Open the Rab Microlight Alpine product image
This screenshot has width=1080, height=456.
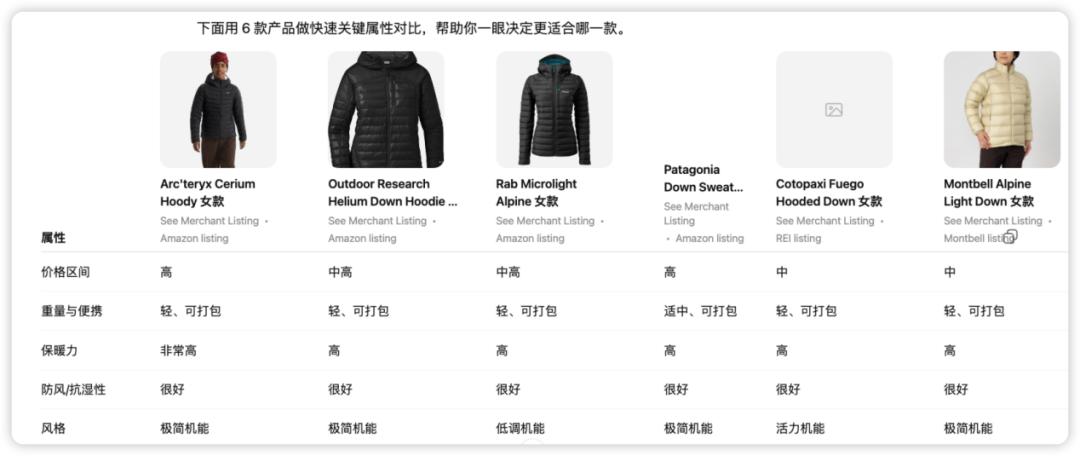[x=554, y=110]
